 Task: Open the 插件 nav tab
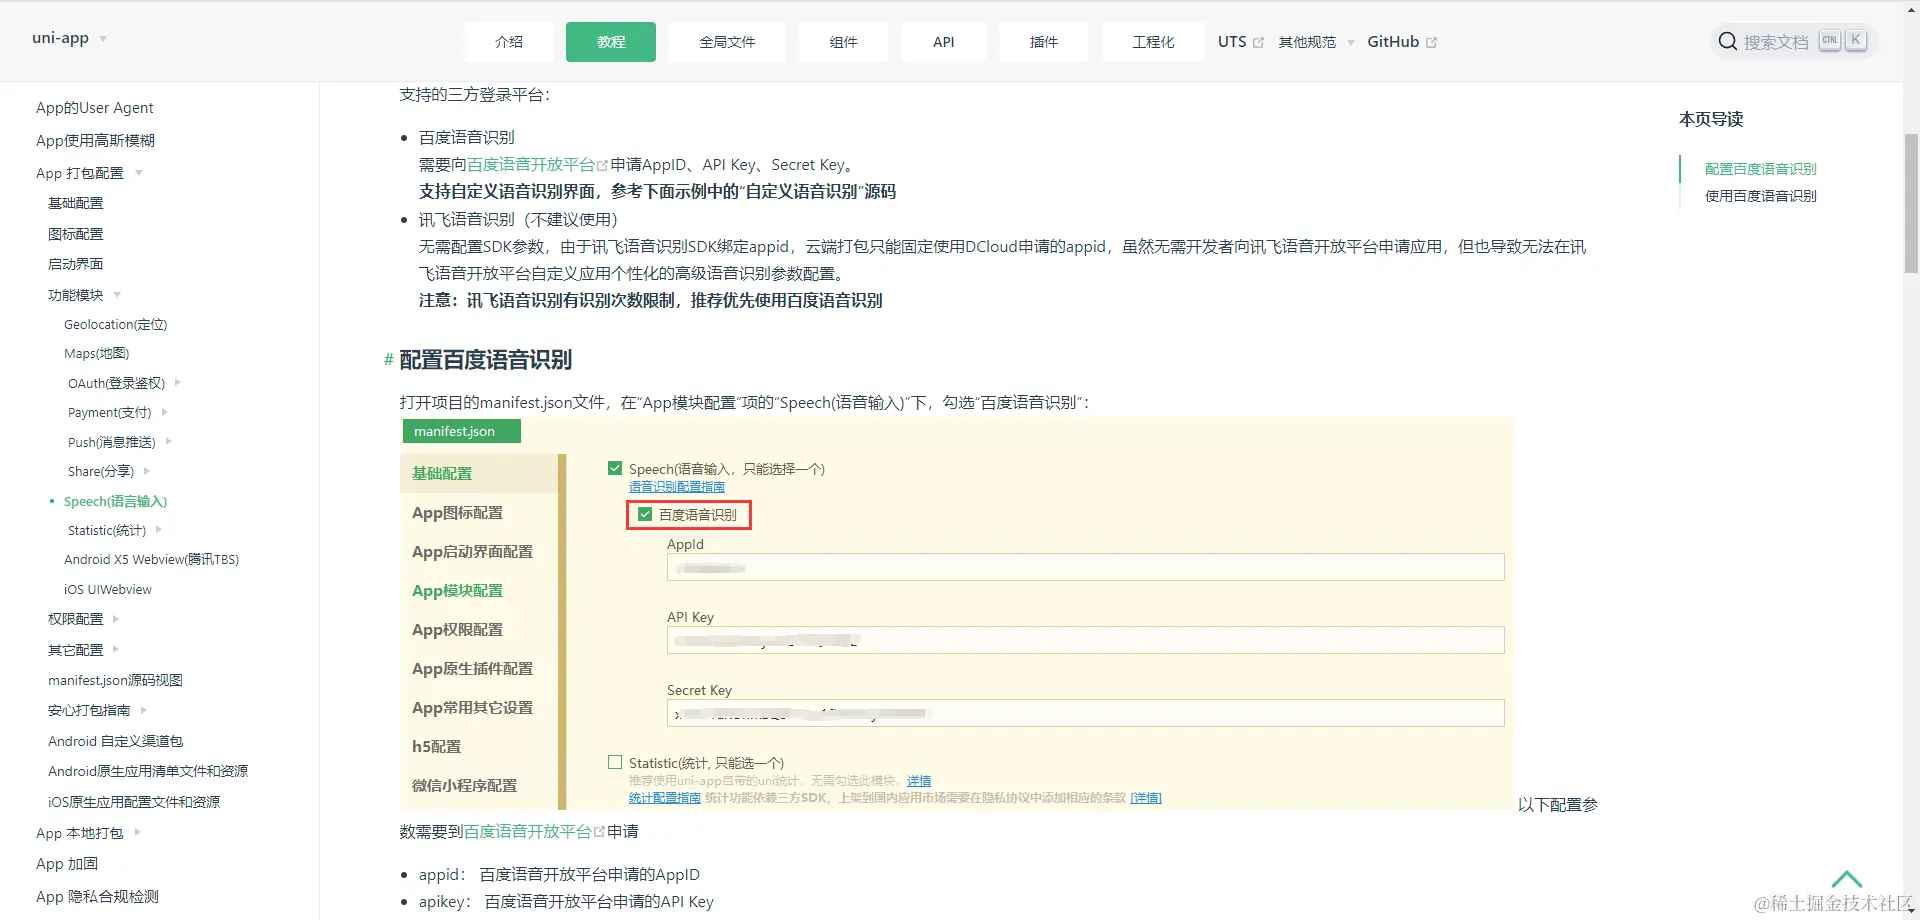pyautogui.click(x=1044, y=42)
